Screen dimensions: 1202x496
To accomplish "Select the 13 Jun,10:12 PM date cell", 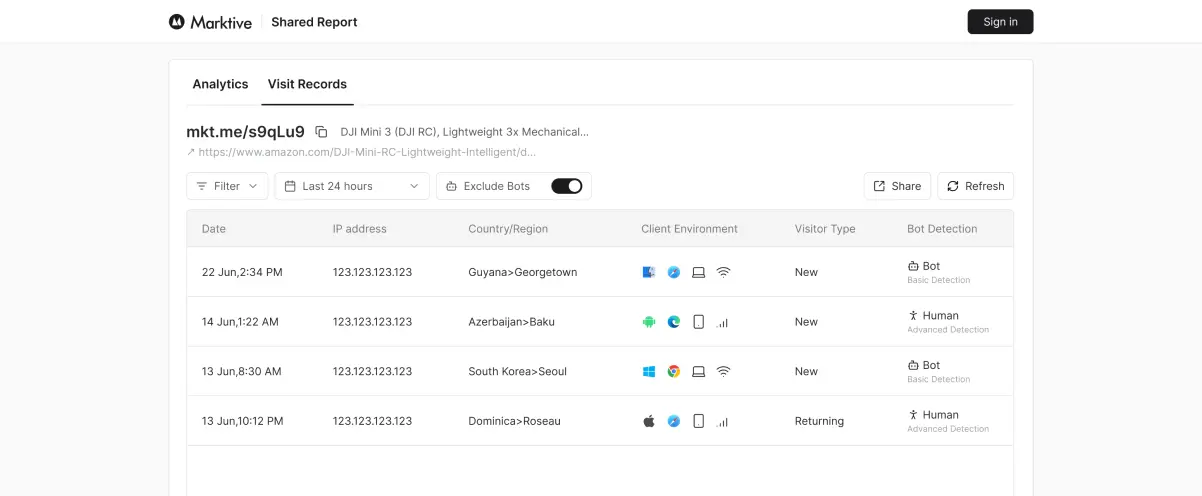I will (x=243, y=421).
